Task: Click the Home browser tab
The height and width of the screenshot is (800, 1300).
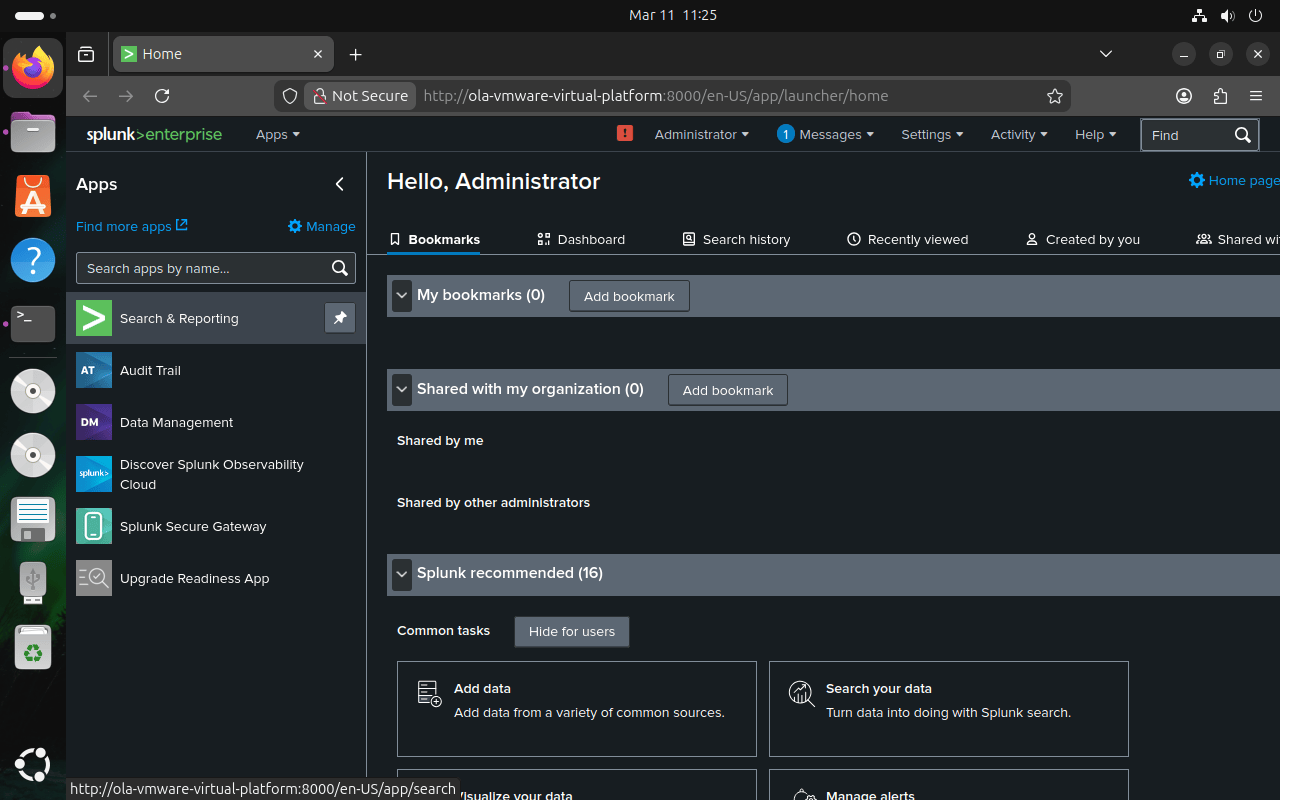Action: pos(222,54)
